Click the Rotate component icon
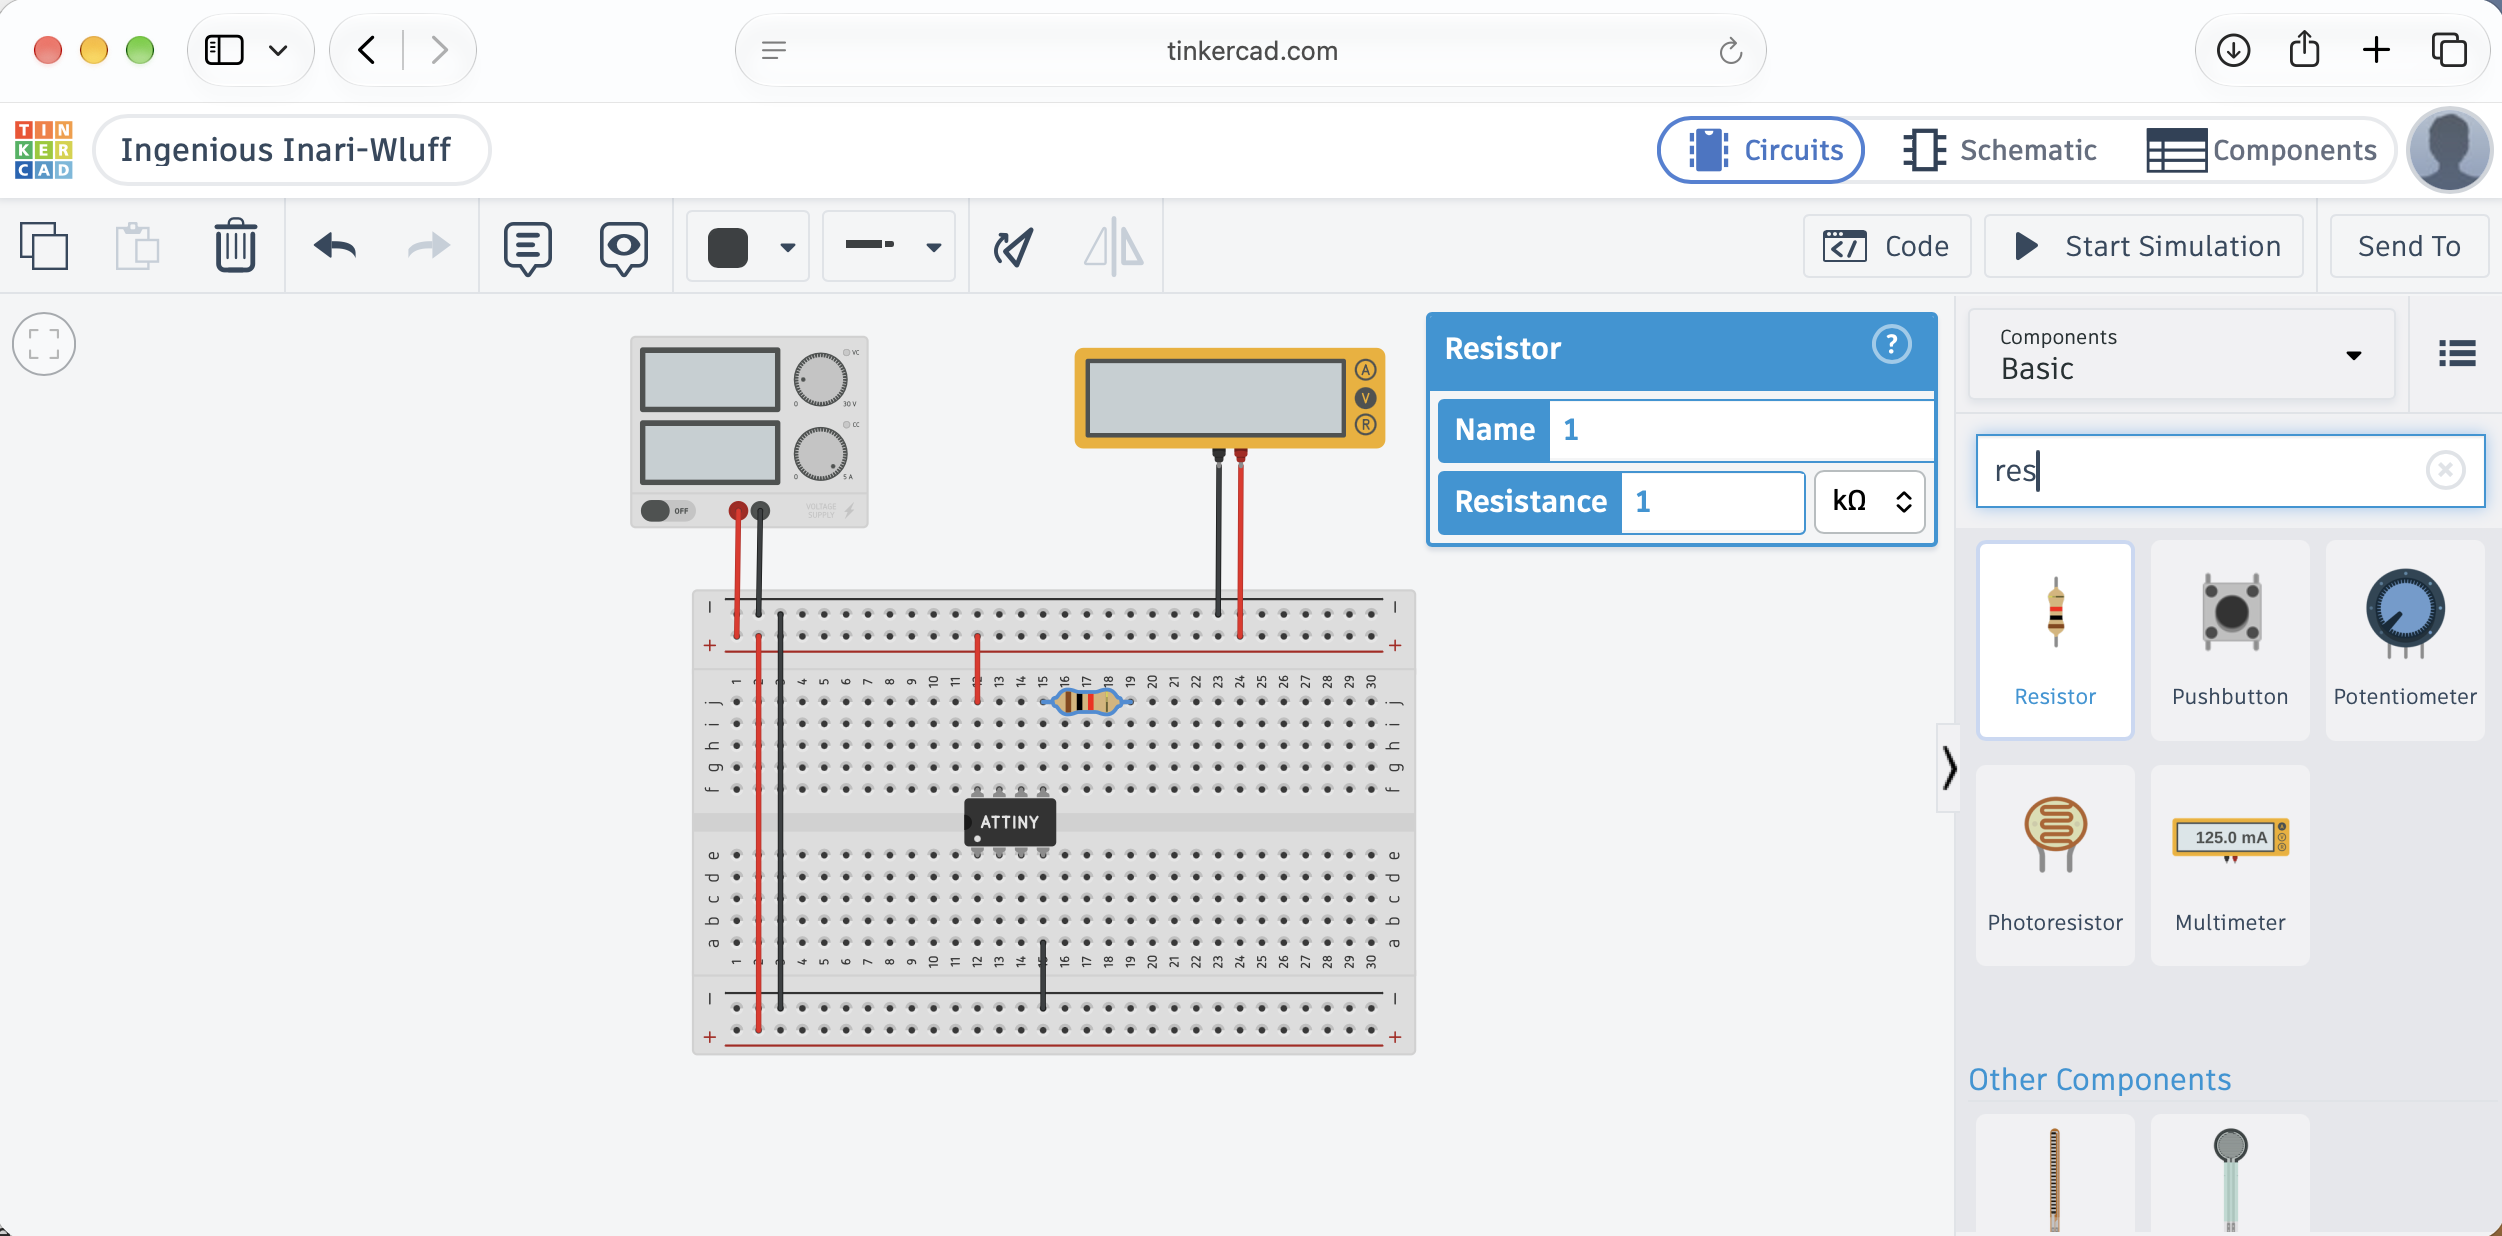This screenshot has height=1236, width=2502. coord(1013,247)
